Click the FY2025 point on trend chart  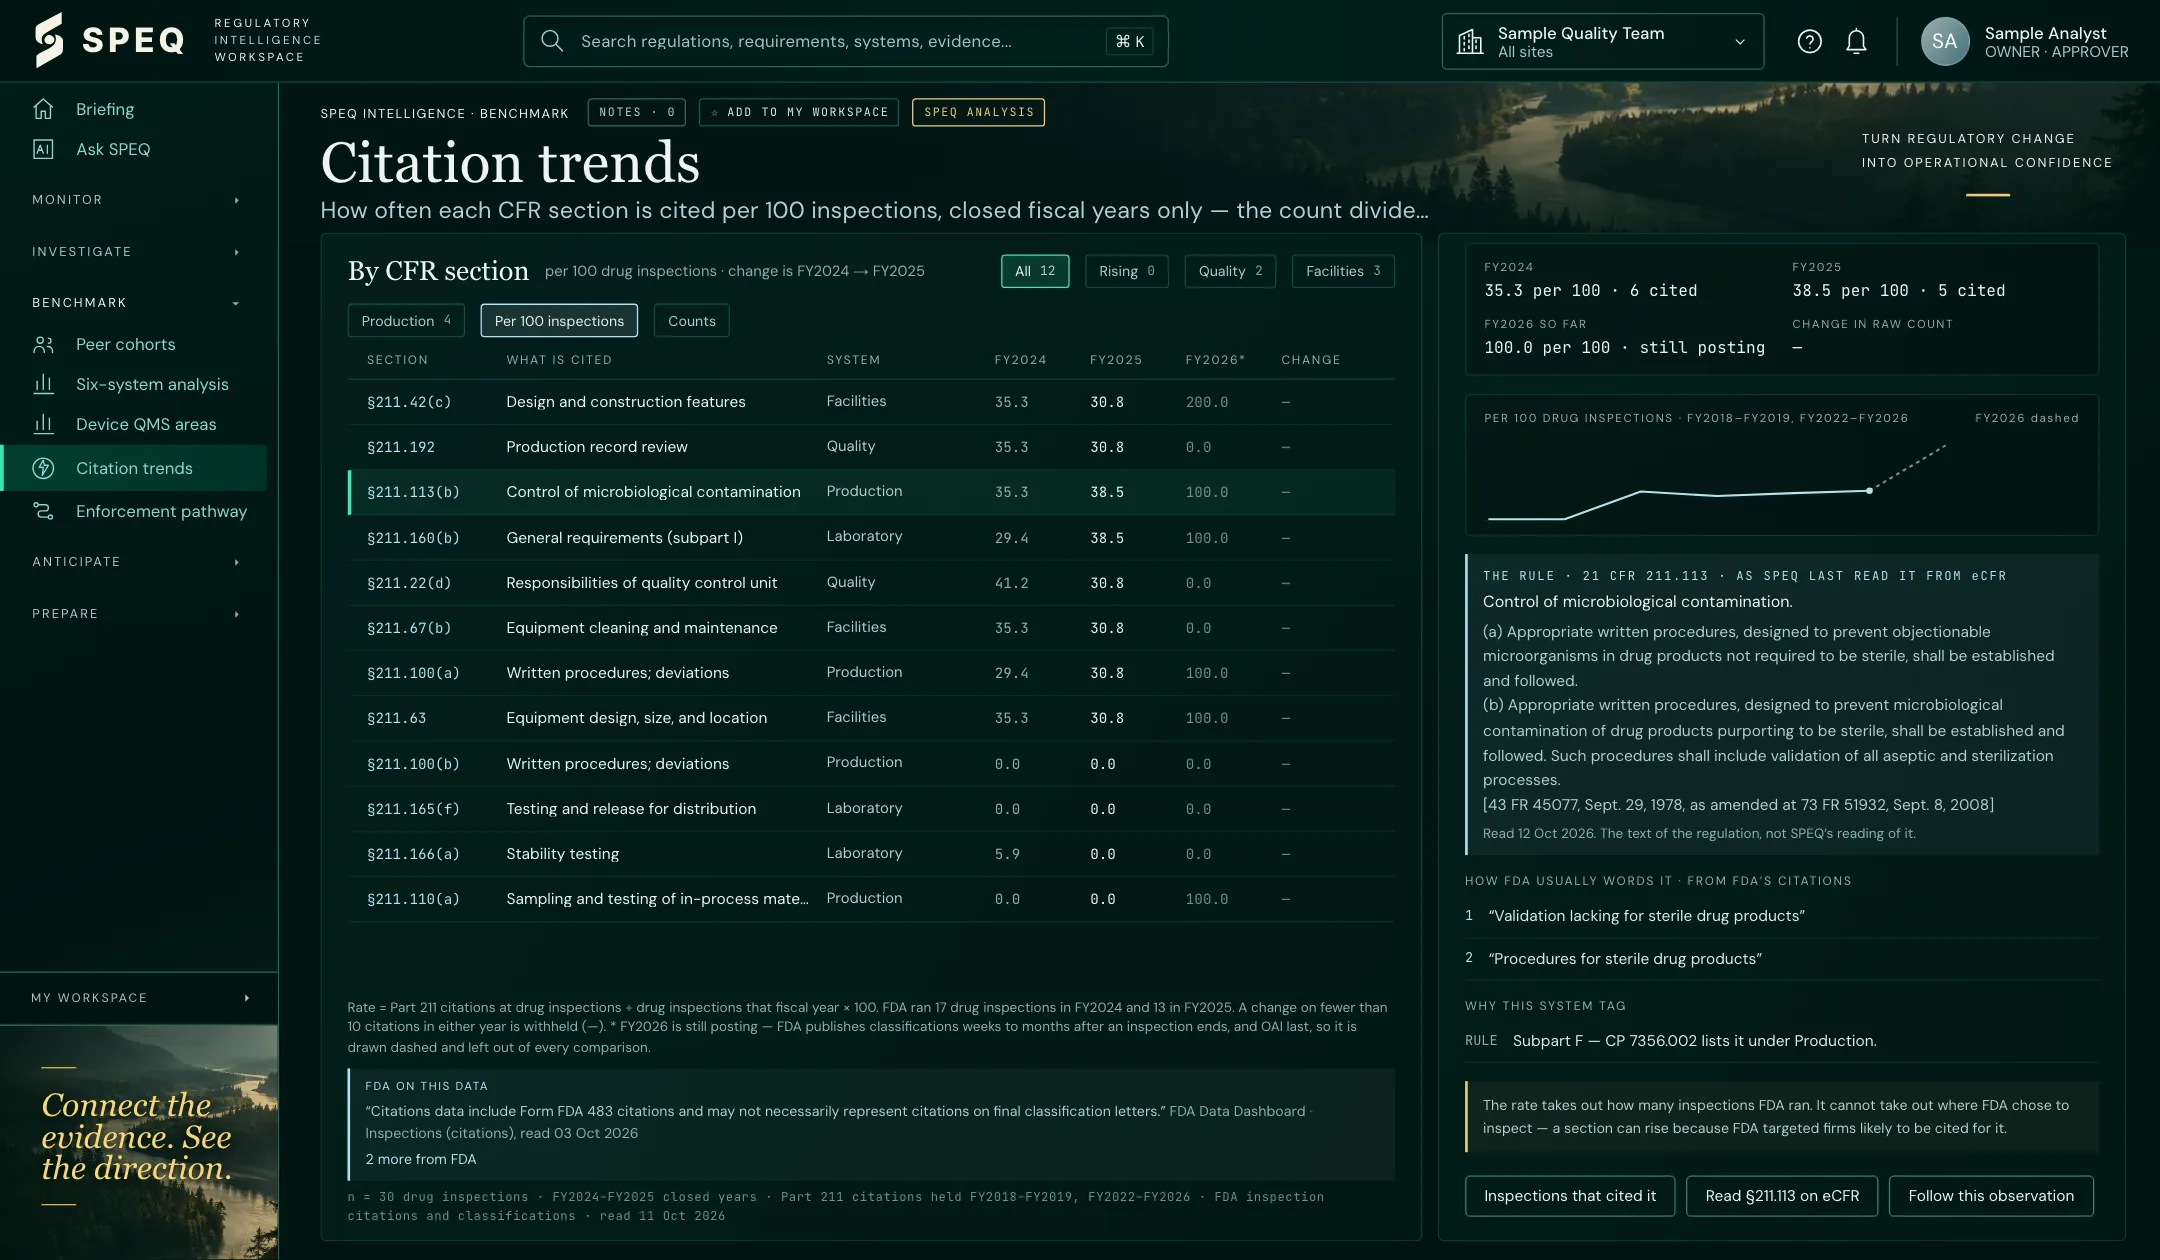(1869, 491)
